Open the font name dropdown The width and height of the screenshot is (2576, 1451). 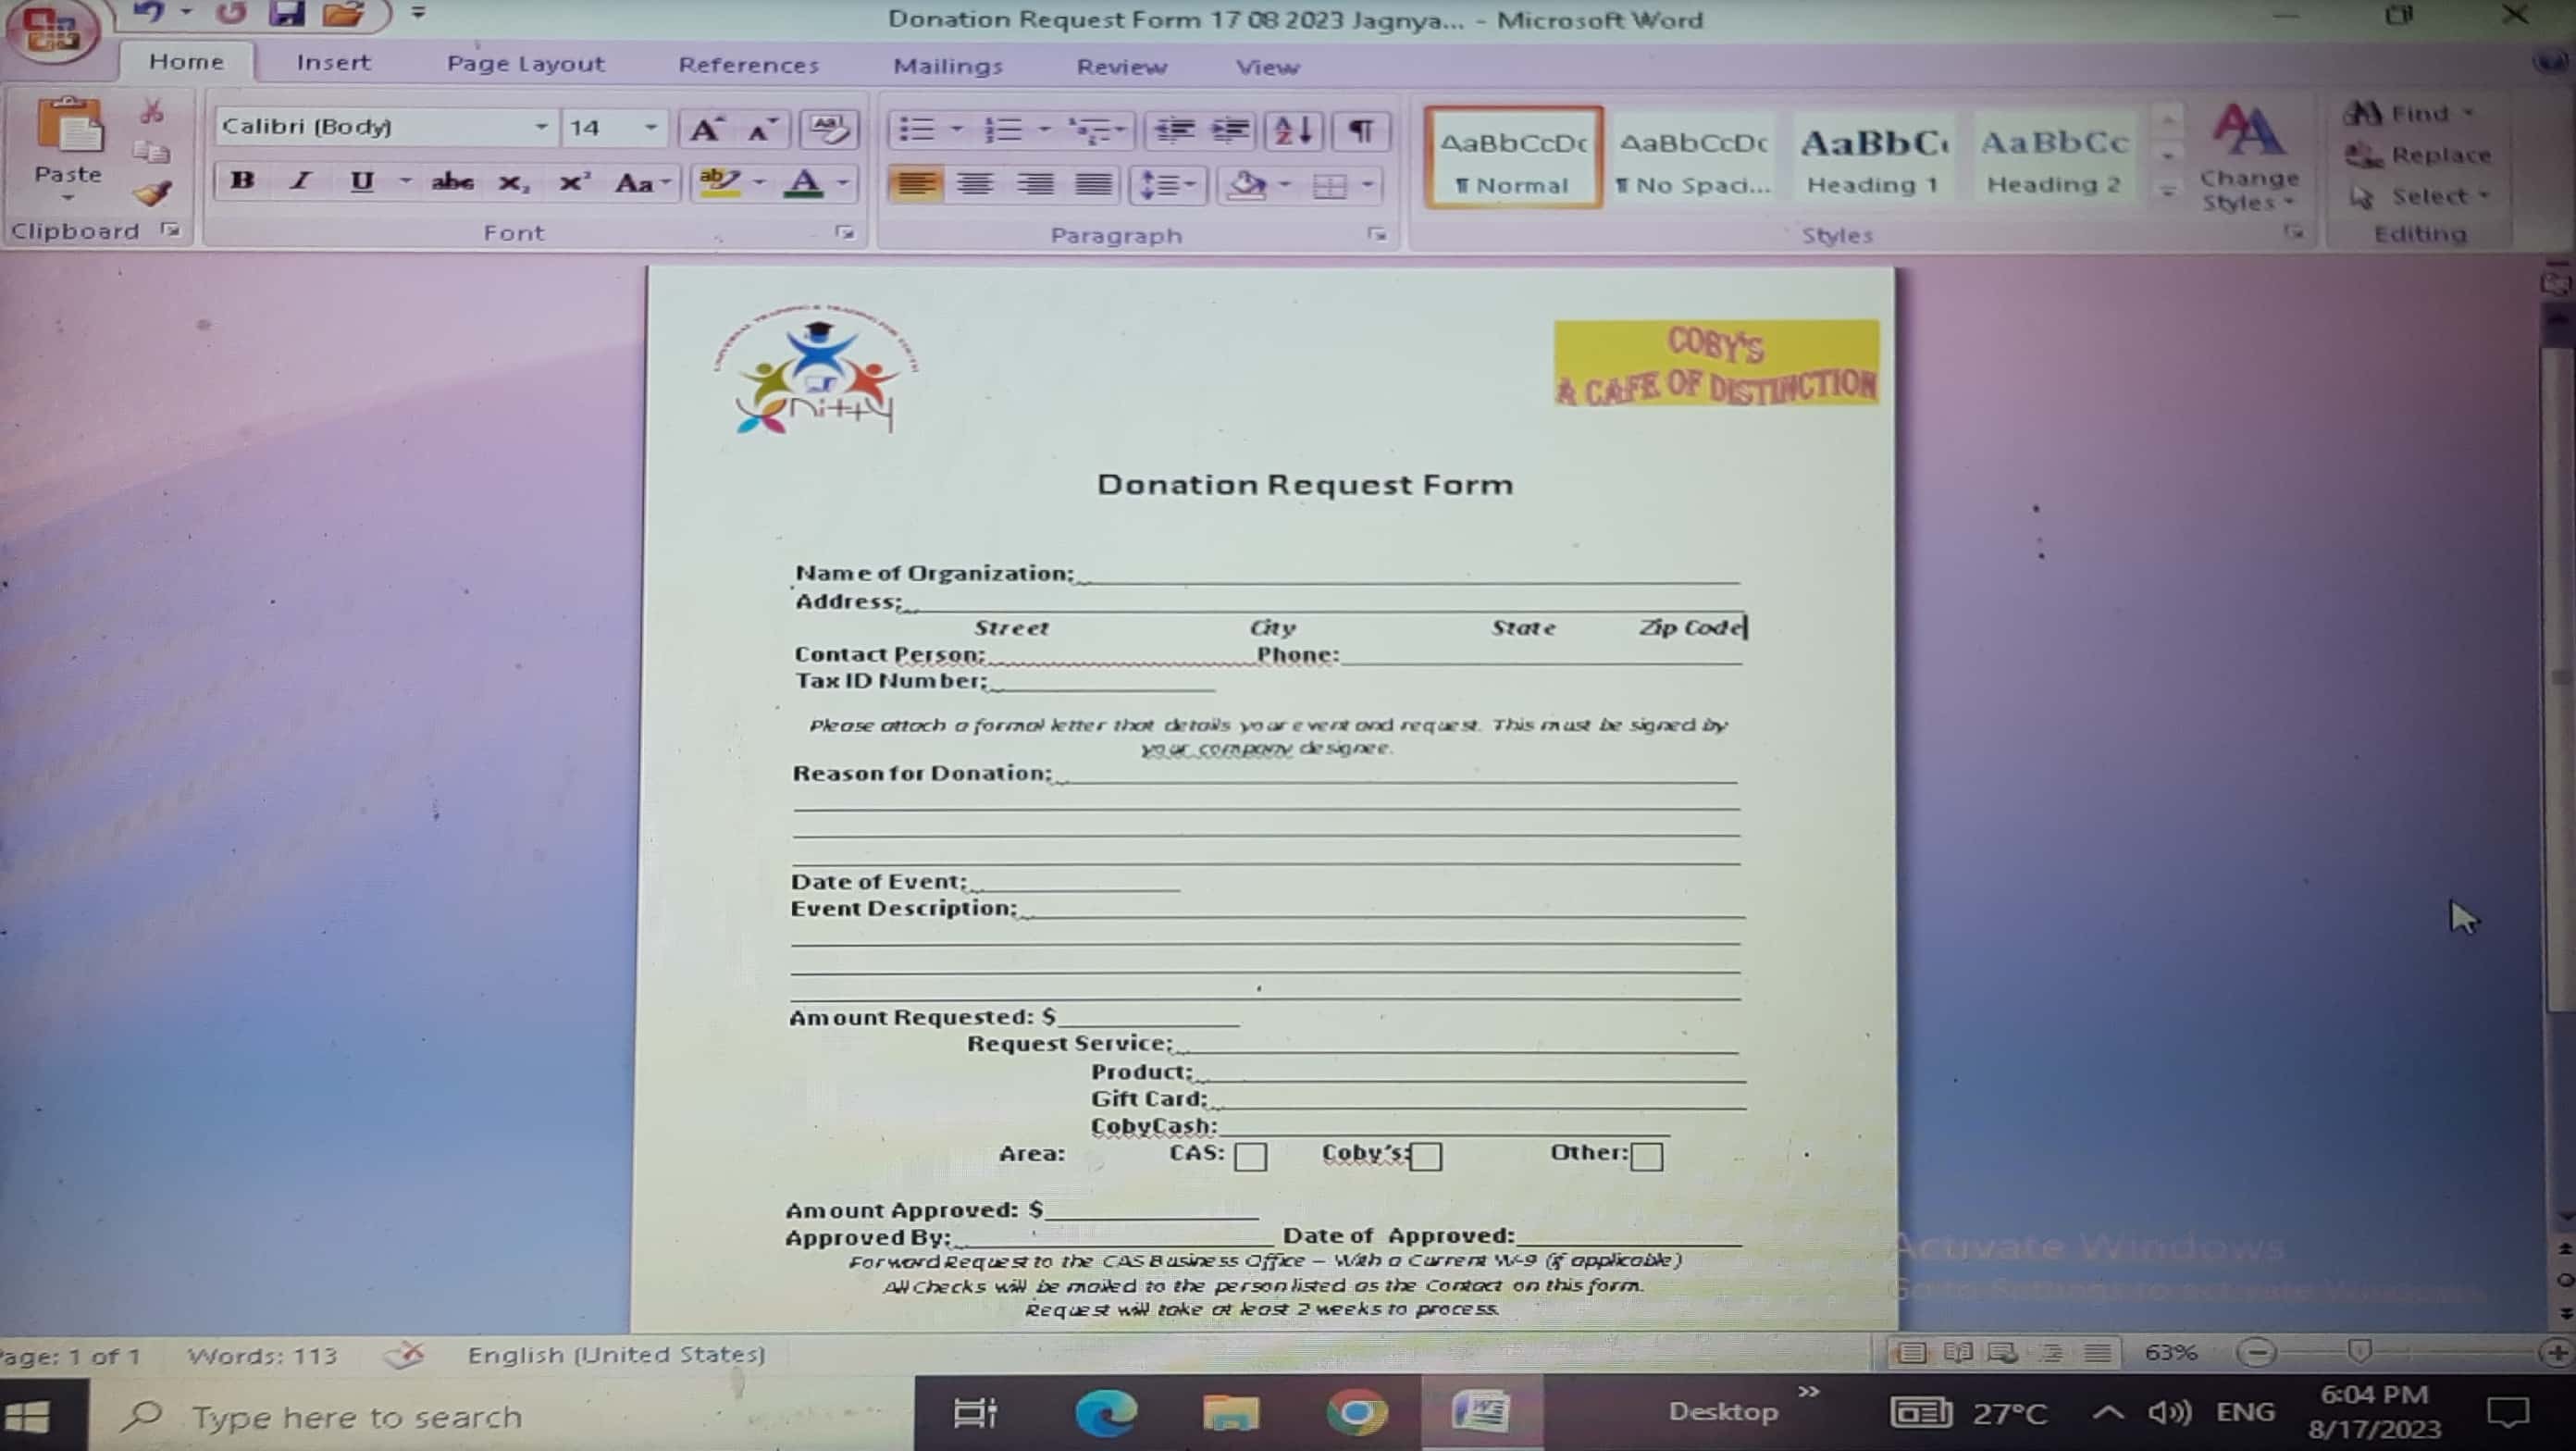pos(540,127)
